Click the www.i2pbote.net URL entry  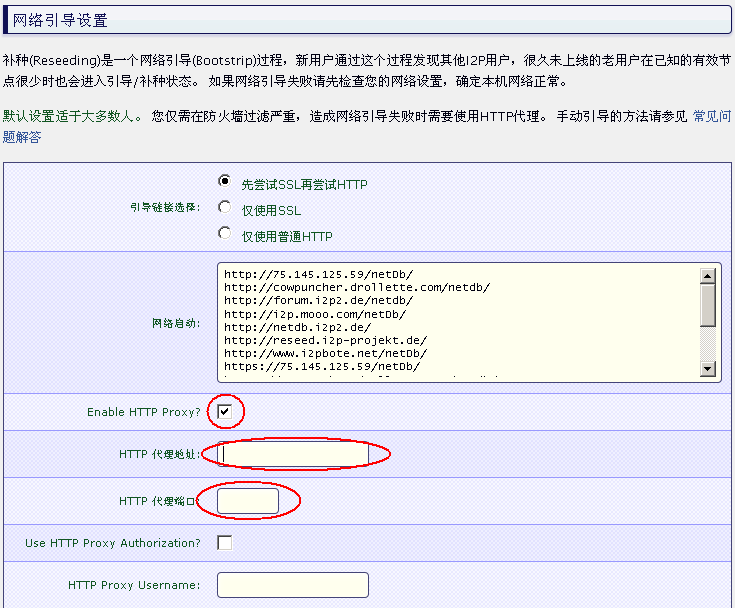point(325,353)
